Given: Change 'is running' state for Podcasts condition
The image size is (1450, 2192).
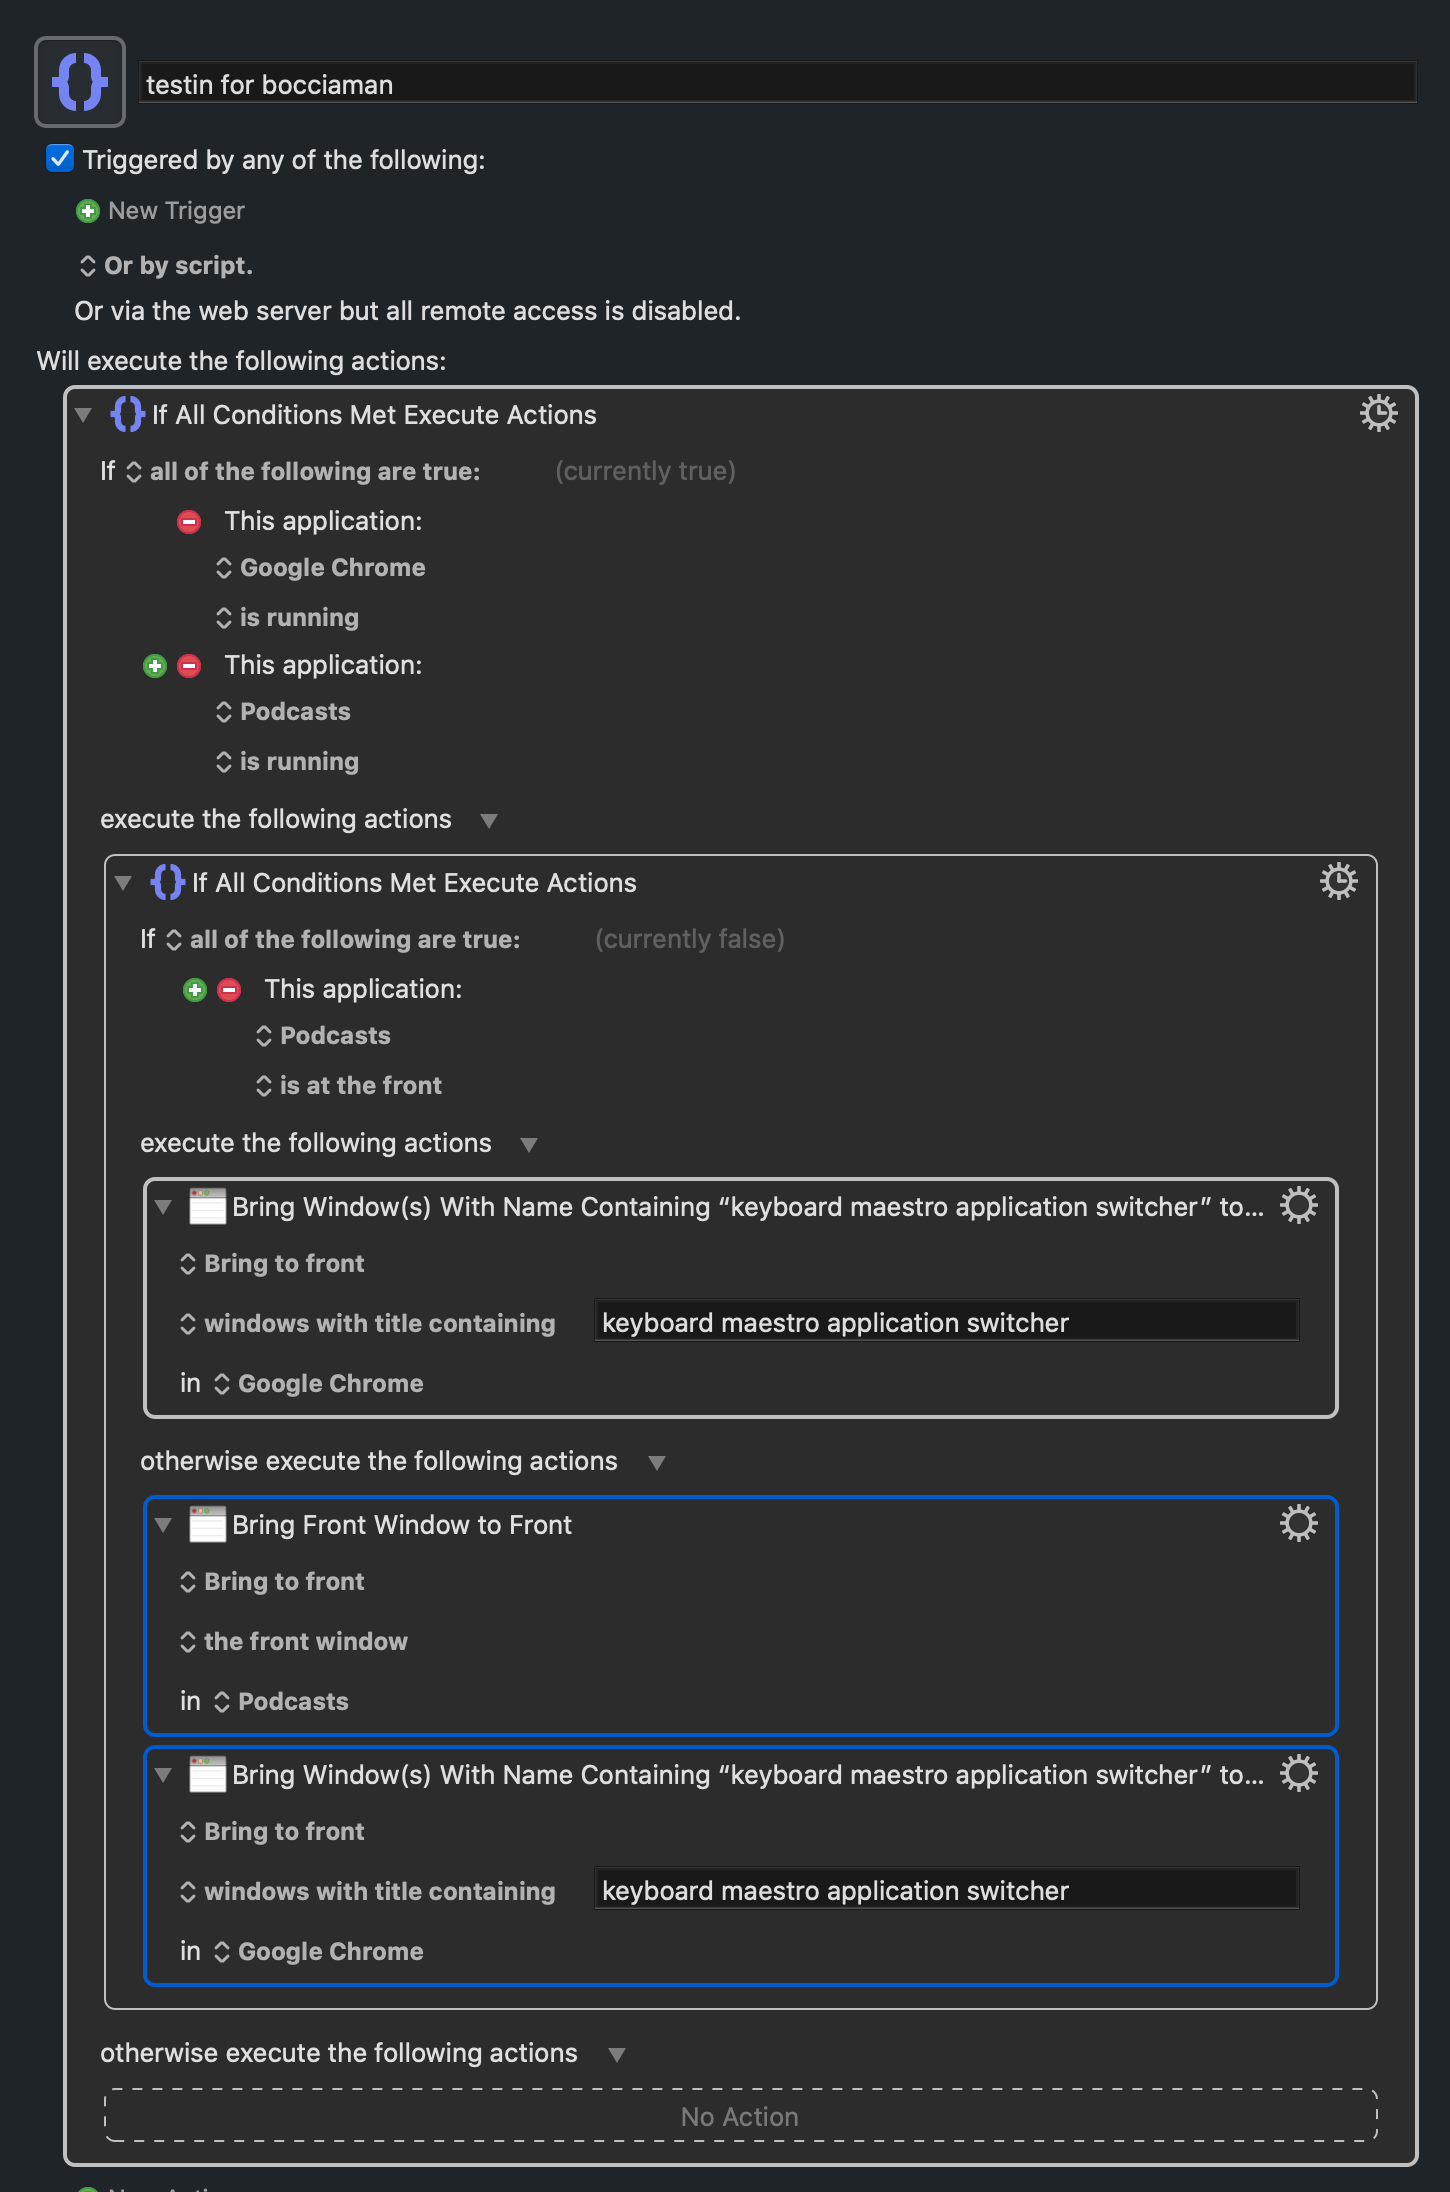Looking at the screenshot, I should pos(287,762).
